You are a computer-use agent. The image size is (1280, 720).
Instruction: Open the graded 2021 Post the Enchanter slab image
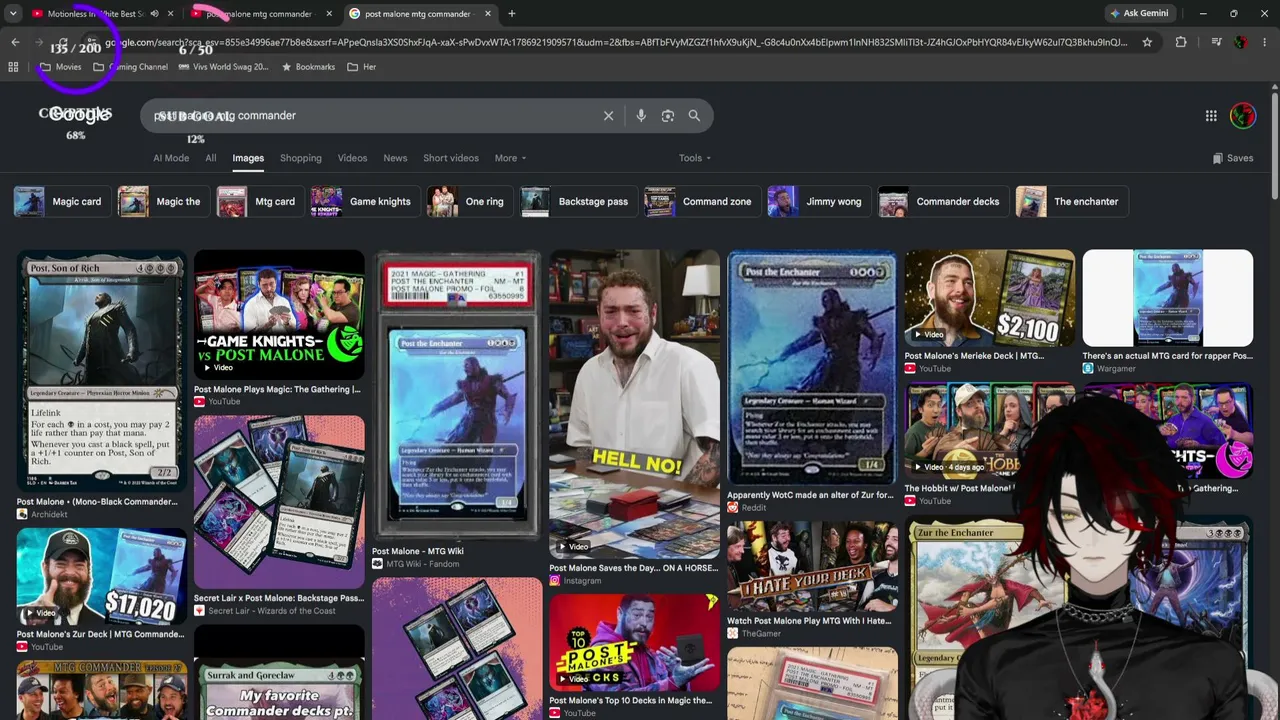point(457,395)
